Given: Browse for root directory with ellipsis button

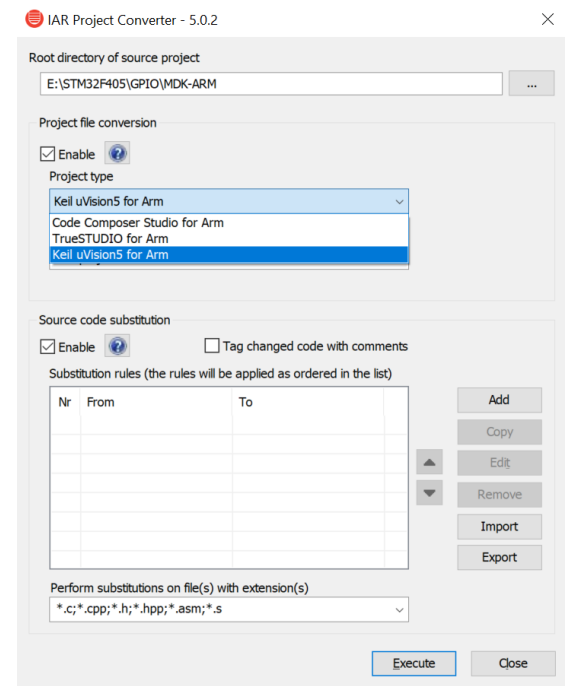Looking at the screenshot, I should [x=531, y=84].
